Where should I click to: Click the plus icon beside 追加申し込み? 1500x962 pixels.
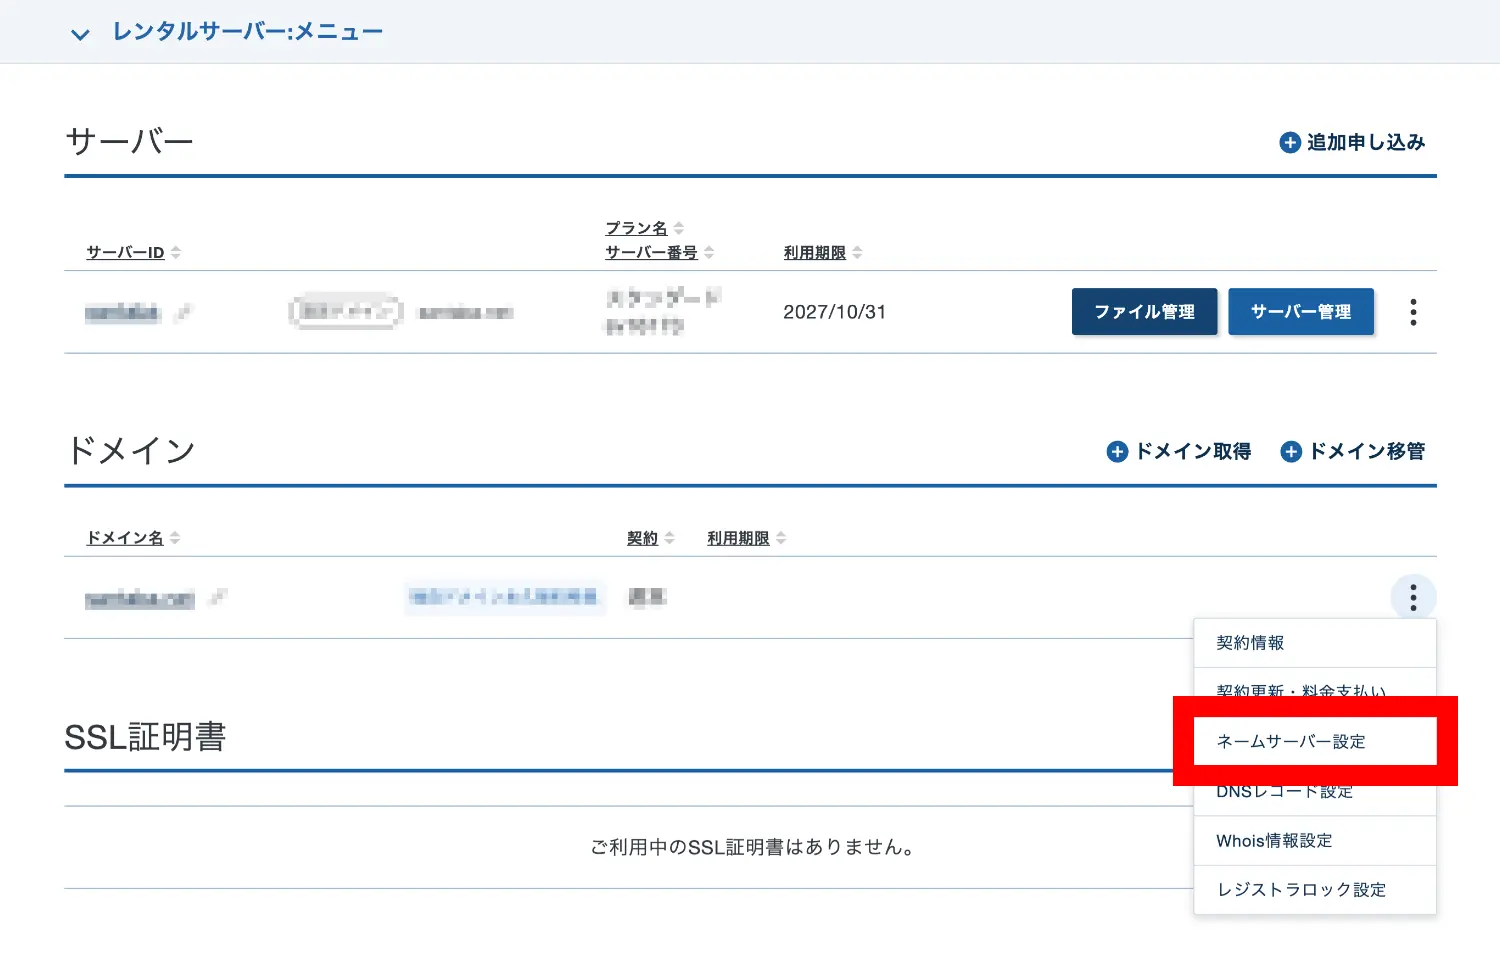[x=1289, y=142]
